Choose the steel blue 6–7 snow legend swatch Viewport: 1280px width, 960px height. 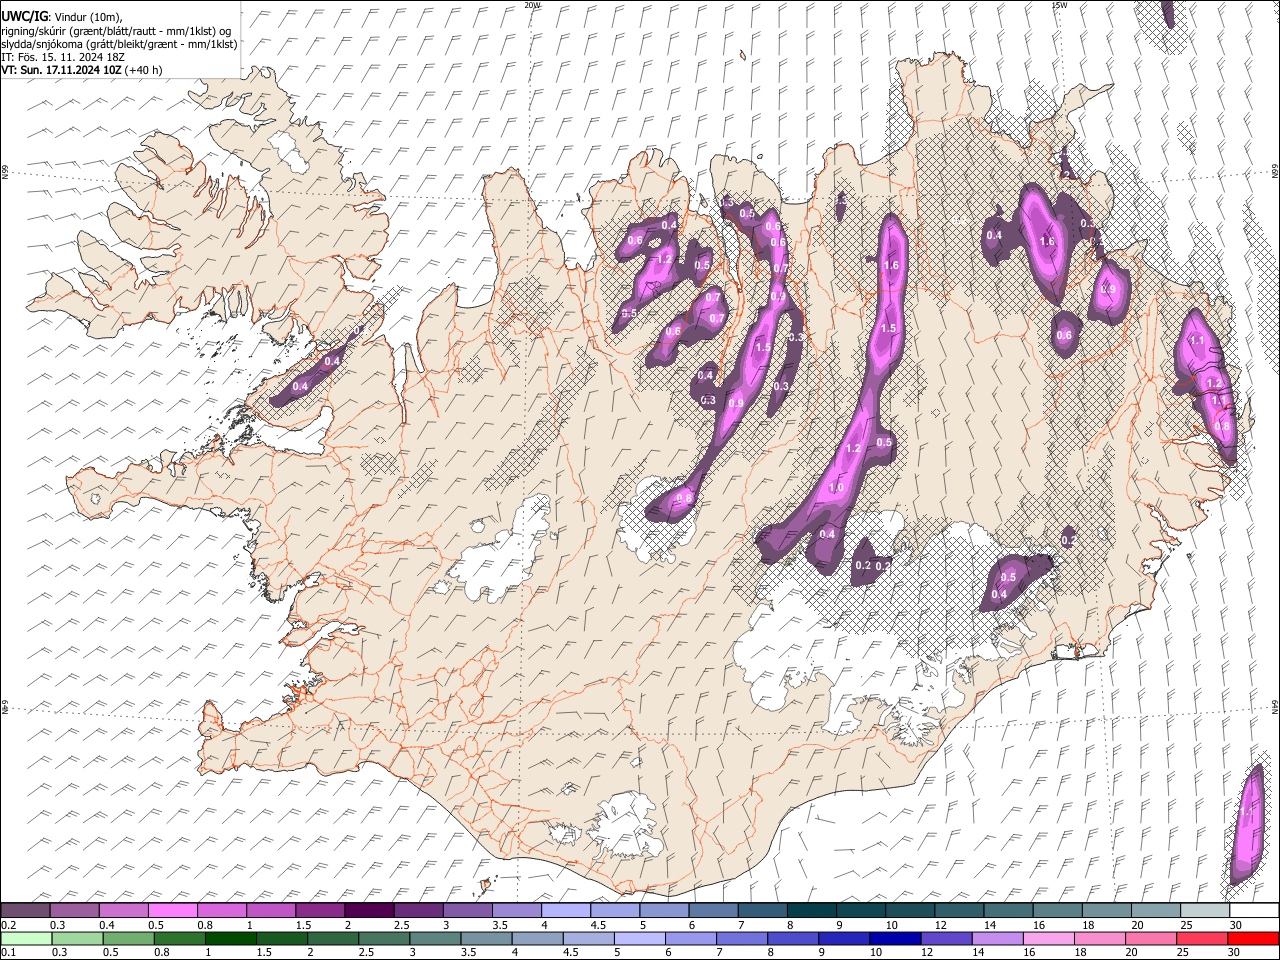tap(713, 910)
